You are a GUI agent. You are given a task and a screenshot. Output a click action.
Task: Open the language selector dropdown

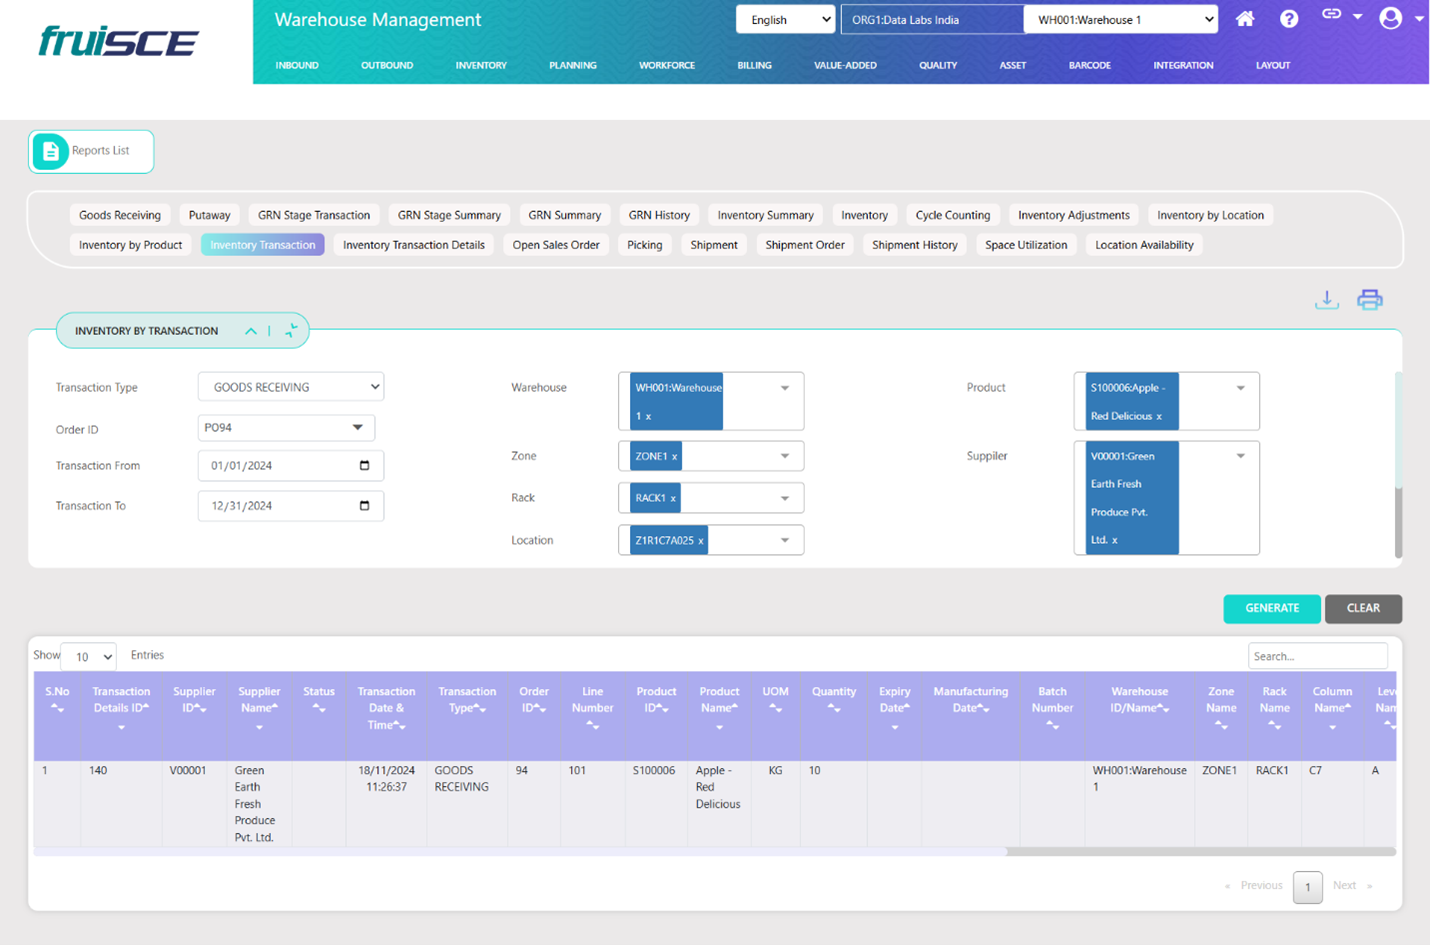click(x=785, y=20)
